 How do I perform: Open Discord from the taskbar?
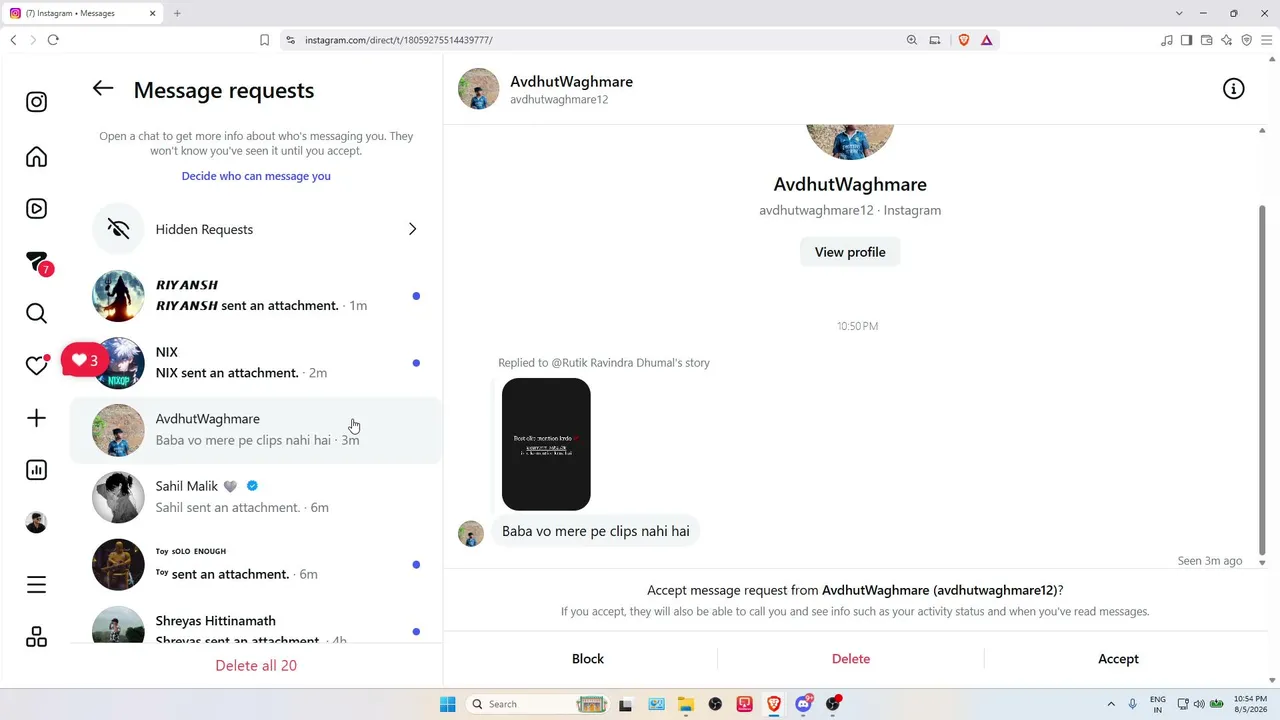(x=803, y=704)
